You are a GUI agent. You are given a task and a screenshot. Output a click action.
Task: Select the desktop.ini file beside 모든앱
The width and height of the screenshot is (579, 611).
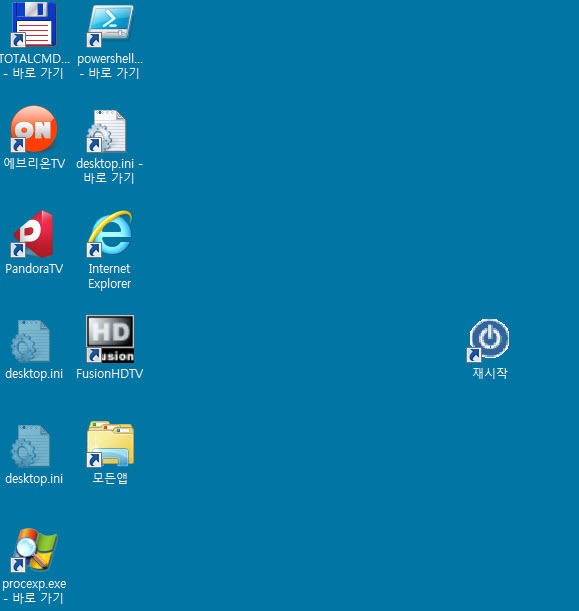pos(30,446)
